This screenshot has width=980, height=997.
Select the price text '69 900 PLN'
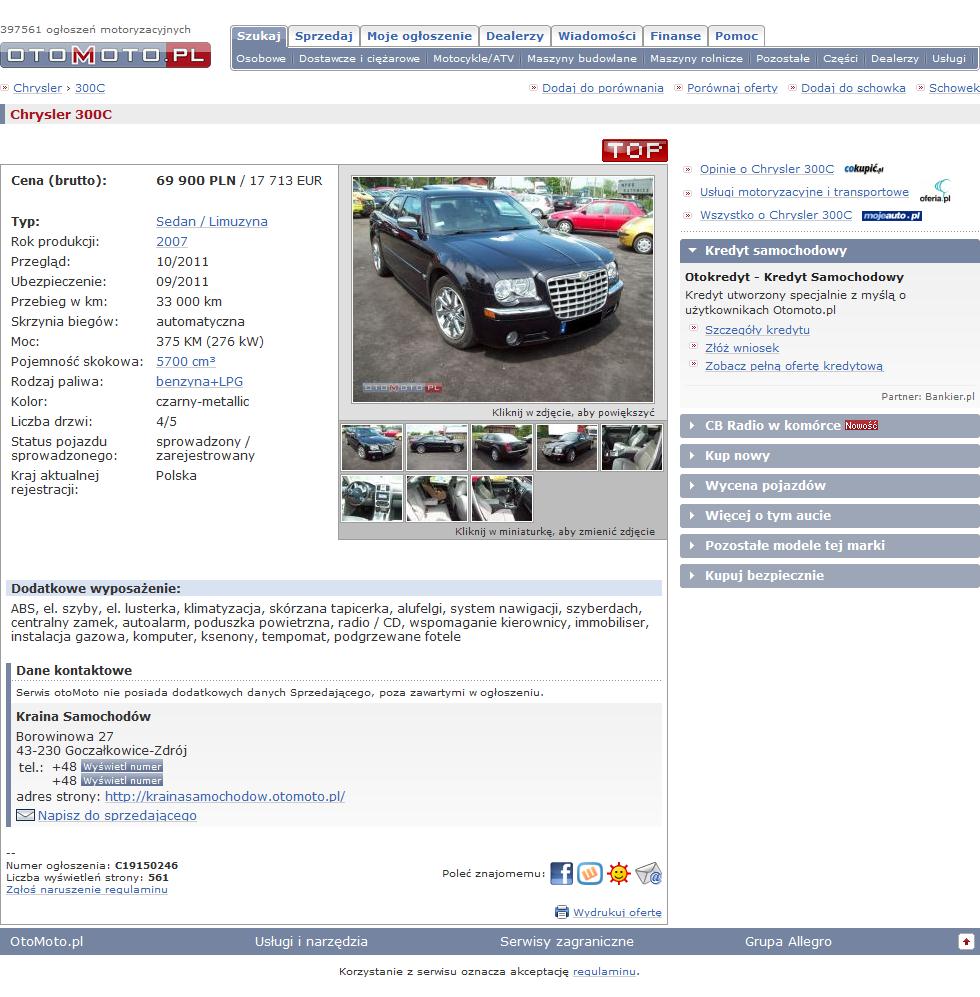196,181
